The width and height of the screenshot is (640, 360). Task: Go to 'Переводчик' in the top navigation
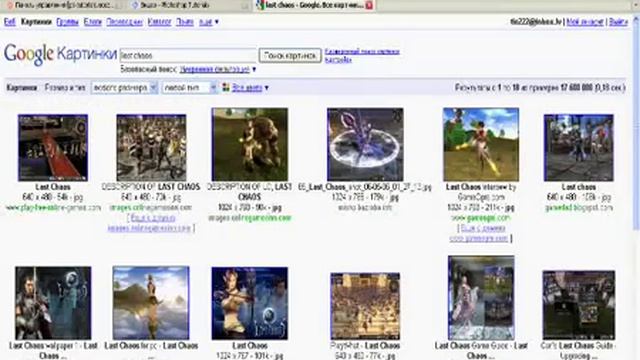click(124, 22)
